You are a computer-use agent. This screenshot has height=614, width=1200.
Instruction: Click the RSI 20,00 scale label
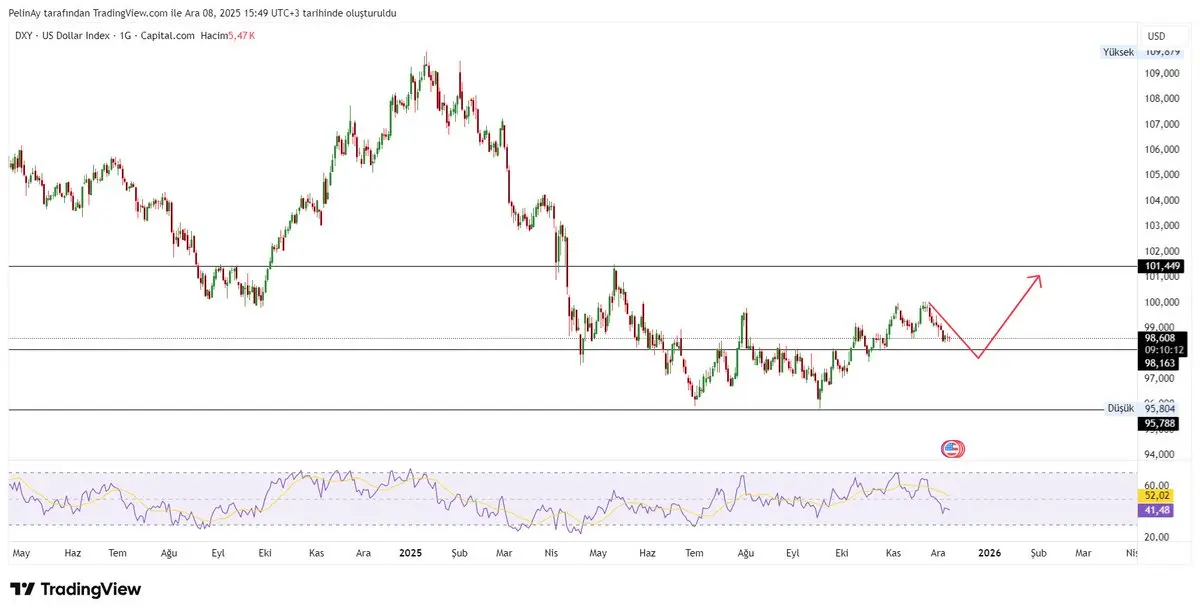click(1159, 537)
